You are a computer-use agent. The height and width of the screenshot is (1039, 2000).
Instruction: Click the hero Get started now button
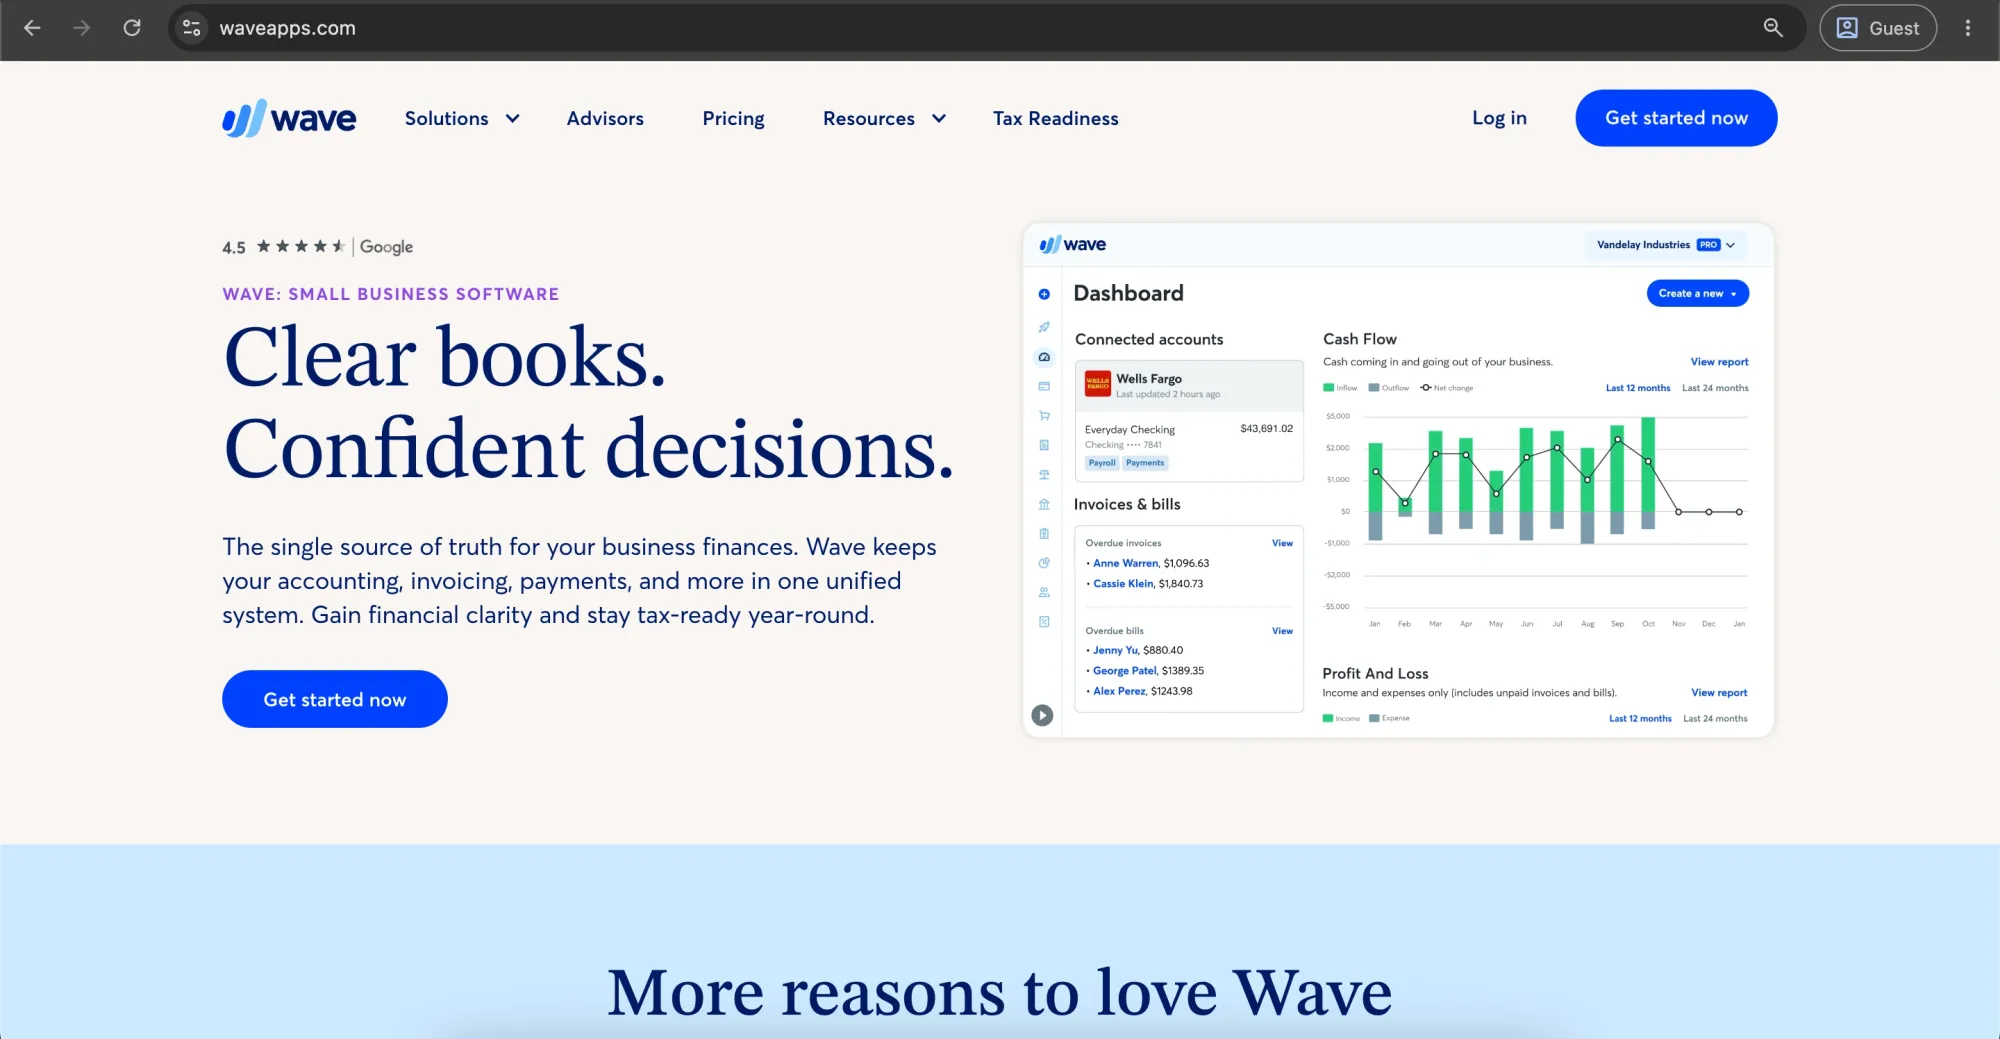[335, 699]
